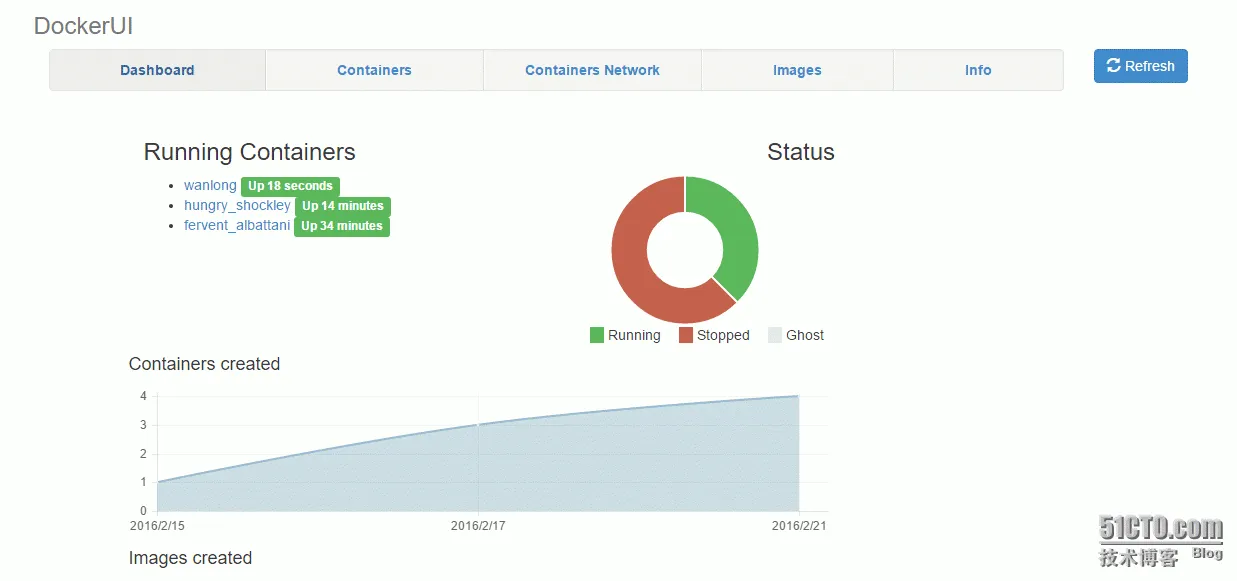This screenshot has width=1237, height=581.
Task: Click the Status heading
Action: [801, 152]
